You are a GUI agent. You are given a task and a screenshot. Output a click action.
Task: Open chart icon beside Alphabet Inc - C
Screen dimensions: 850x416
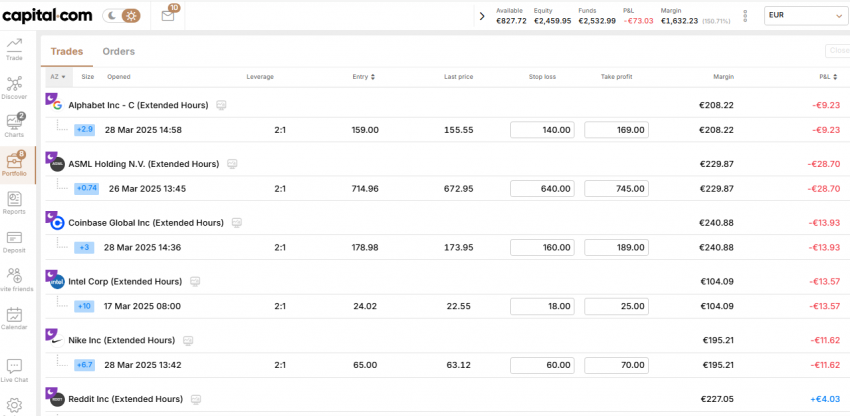point(221,105)
